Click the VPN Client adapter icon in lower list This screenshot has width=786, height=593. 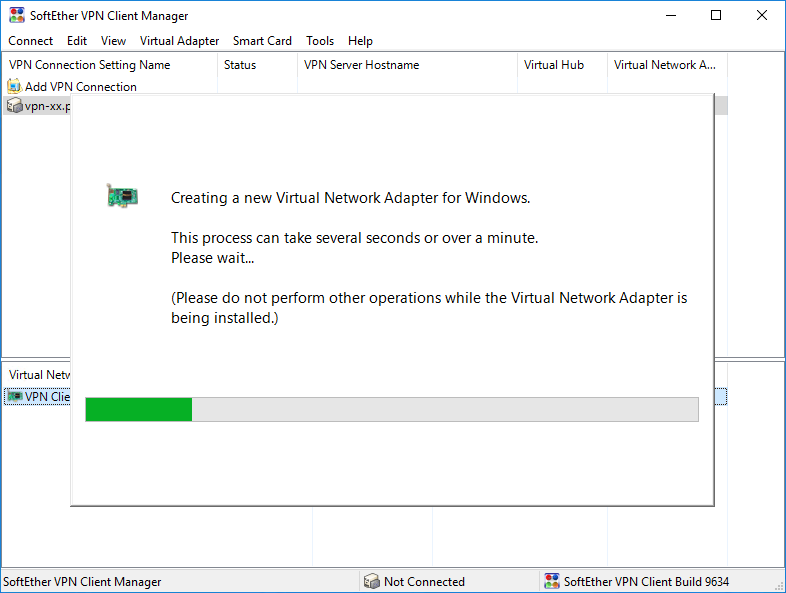(x=15, y=396)
